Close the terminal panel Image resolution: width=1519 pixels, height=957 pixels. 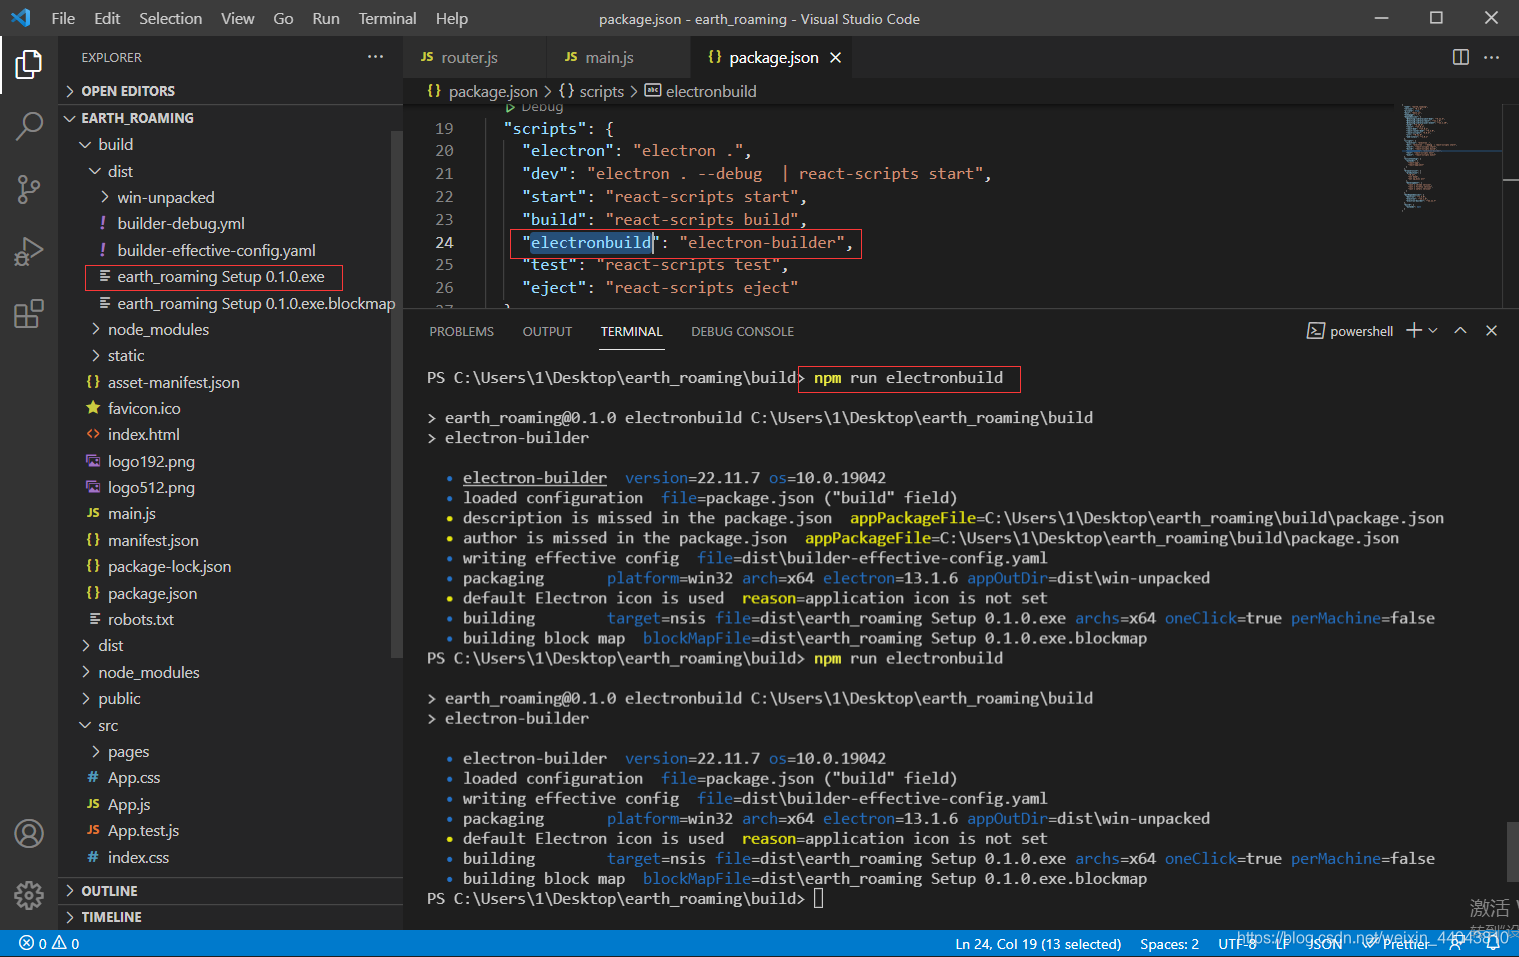1491,330
